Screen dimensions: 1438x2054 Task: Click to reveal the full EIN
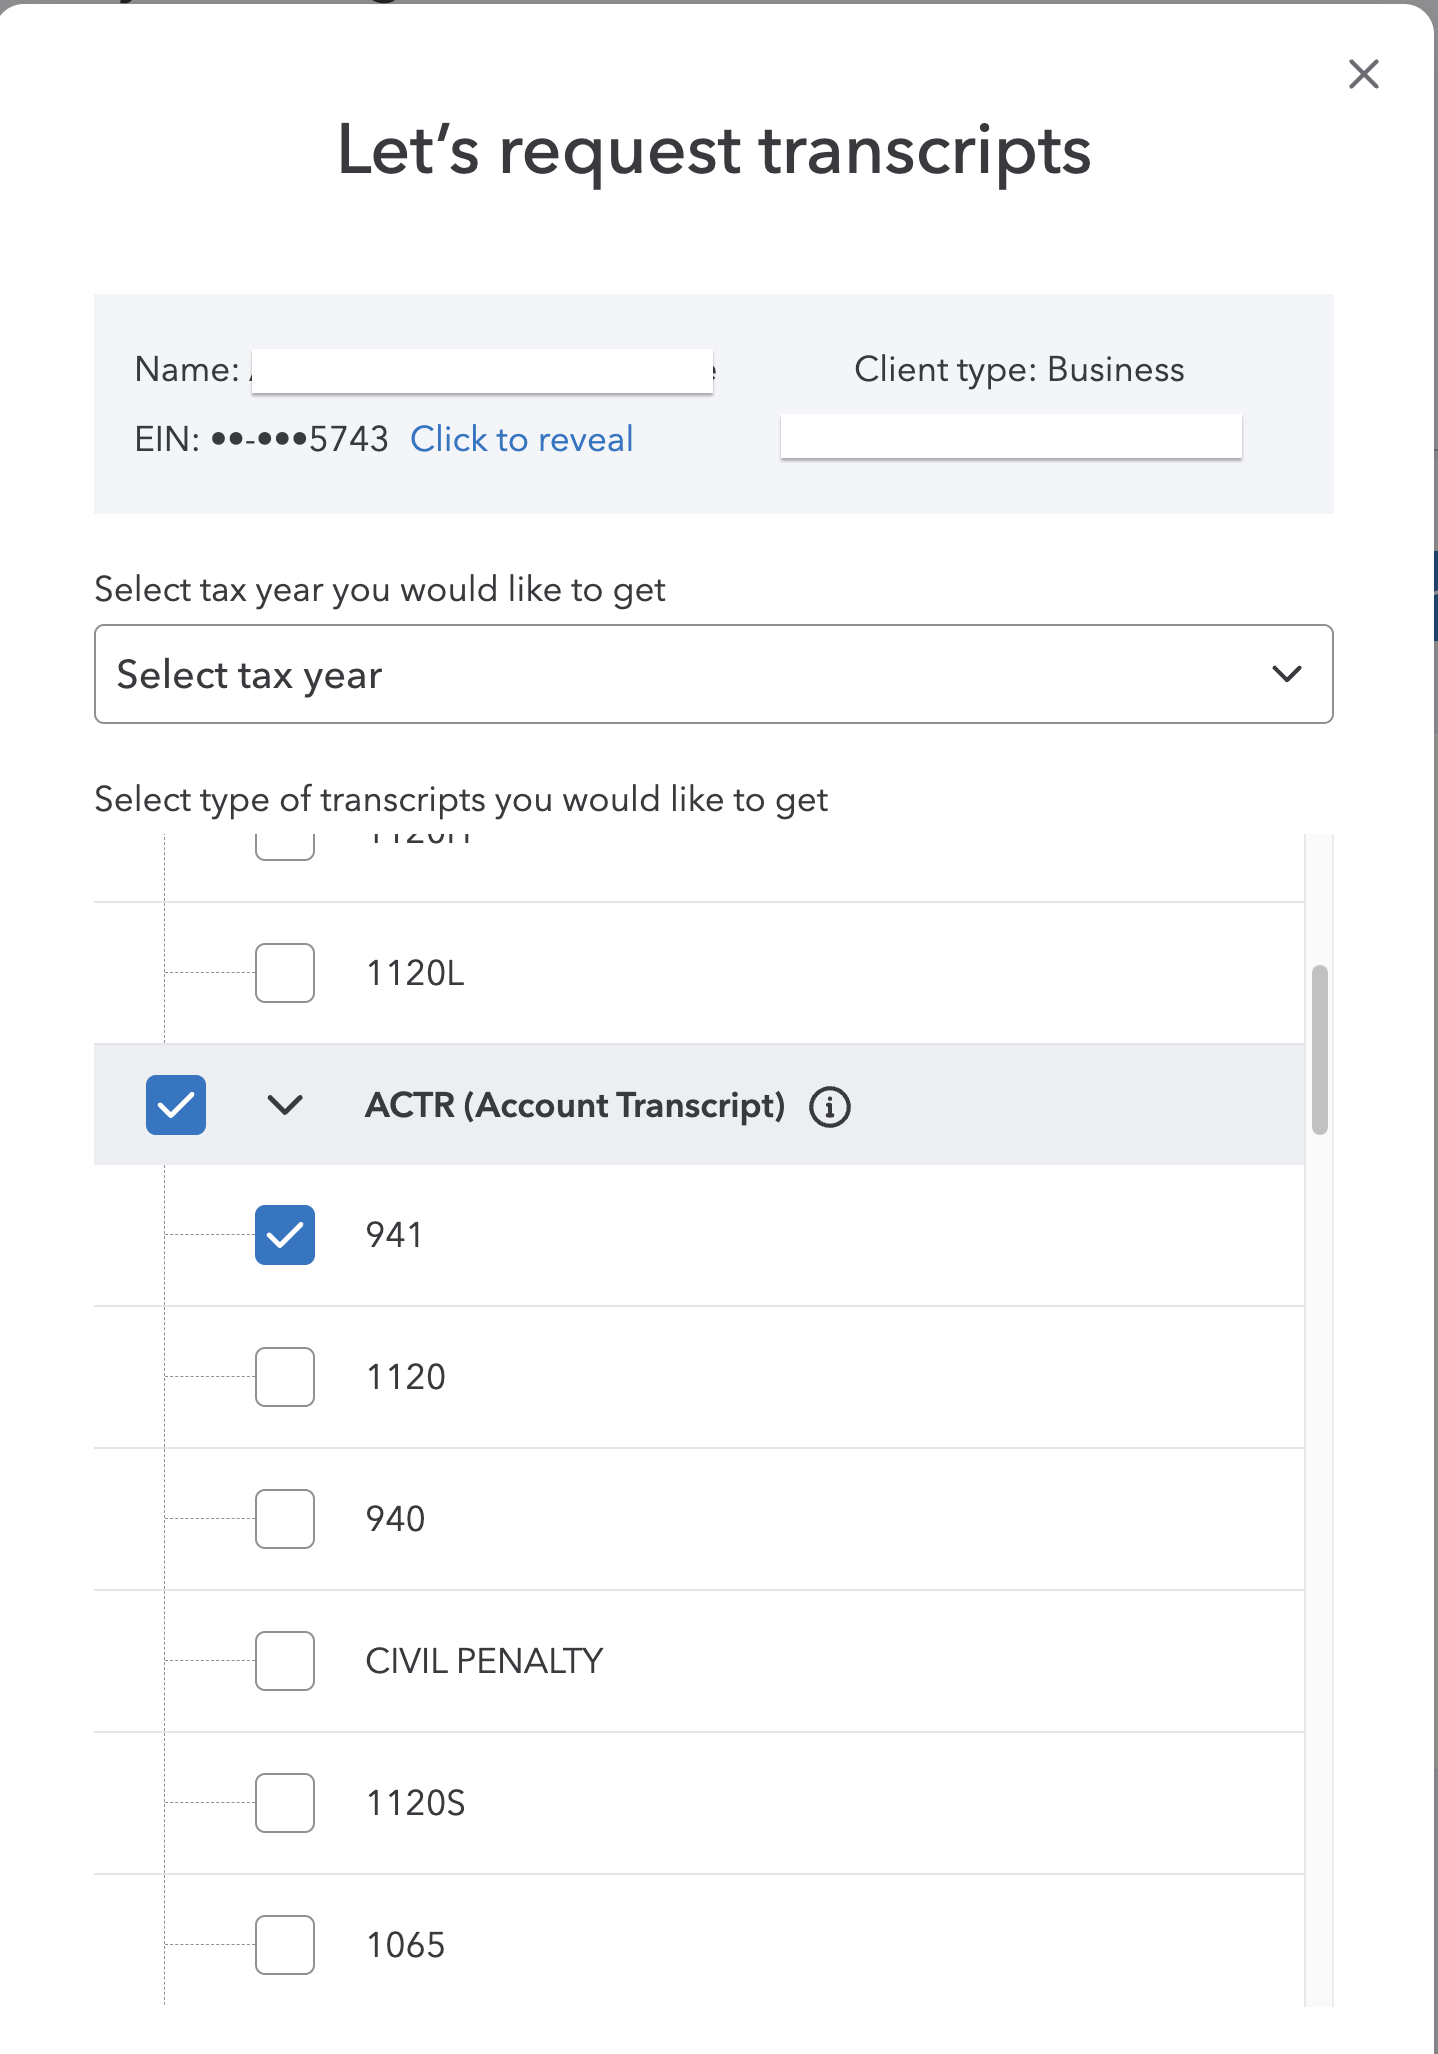(x=521, y=439)
